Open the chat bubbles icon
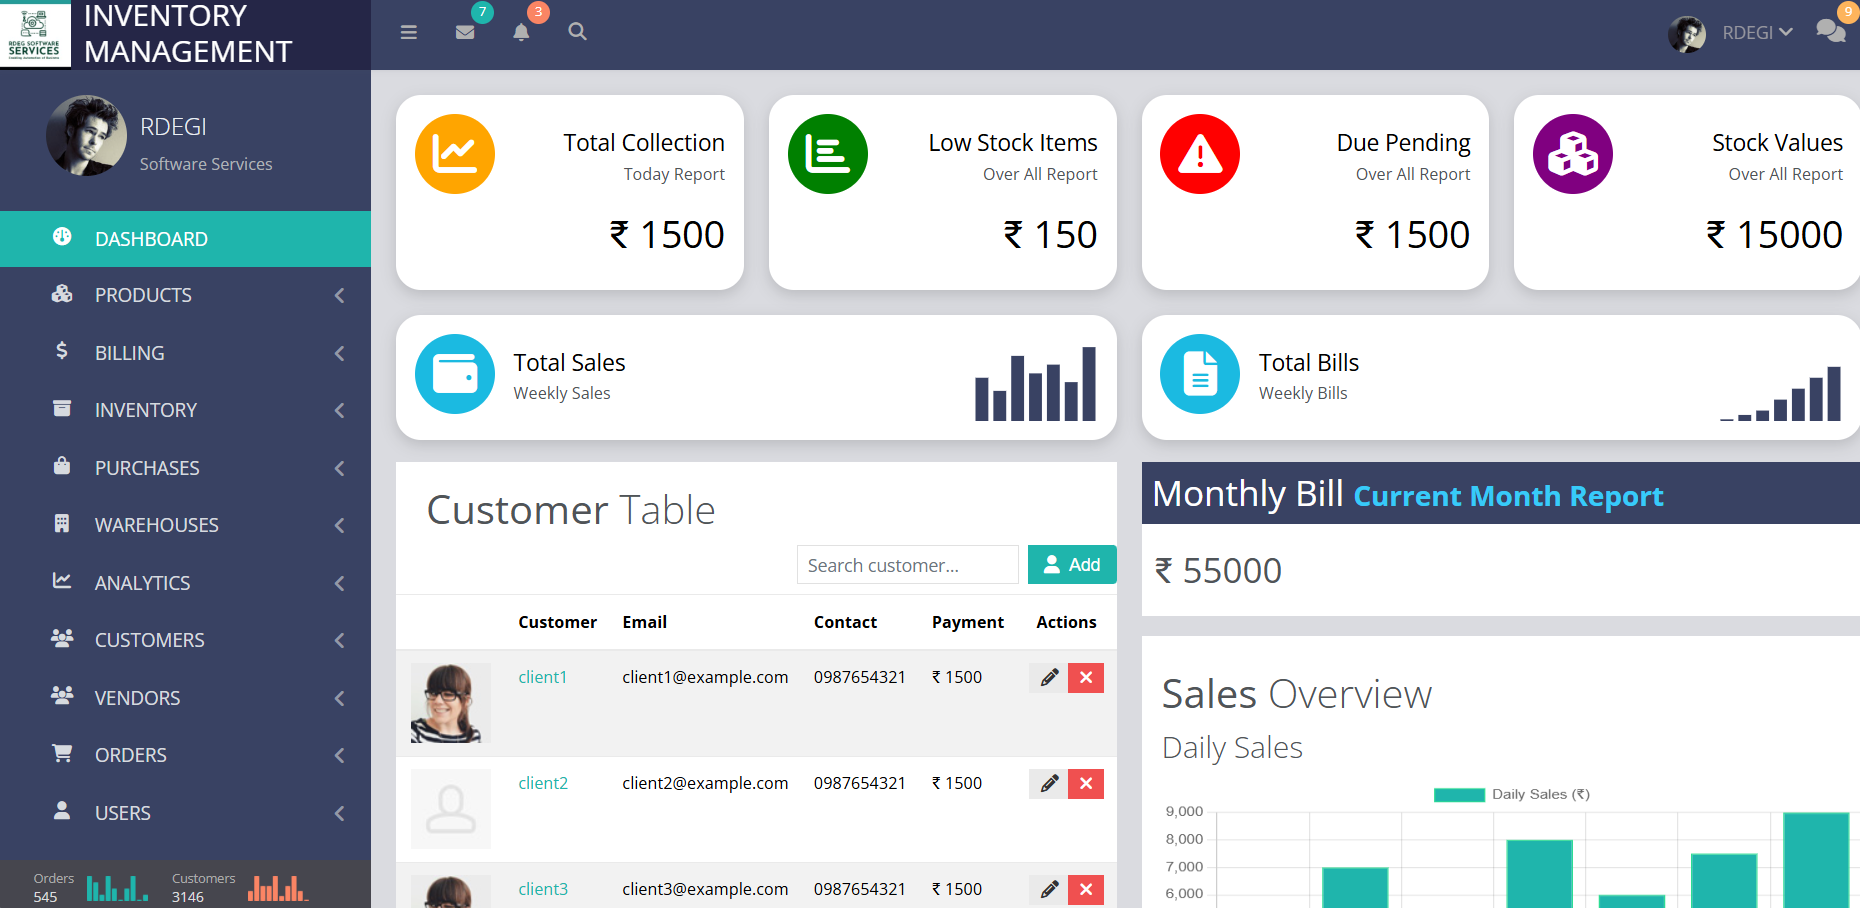Viewport: 1860px width, 908px height. (x=1830, y=32)
